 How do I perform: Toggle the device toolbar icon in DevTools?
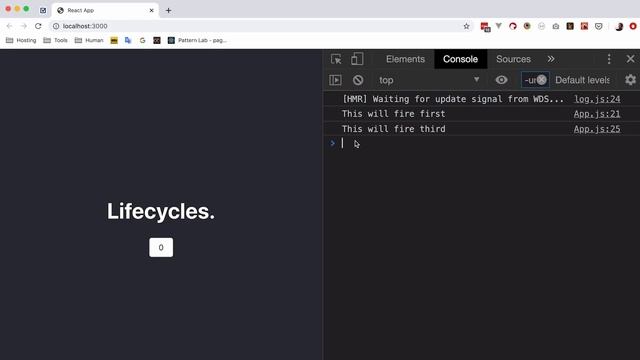tap(357, 59)
